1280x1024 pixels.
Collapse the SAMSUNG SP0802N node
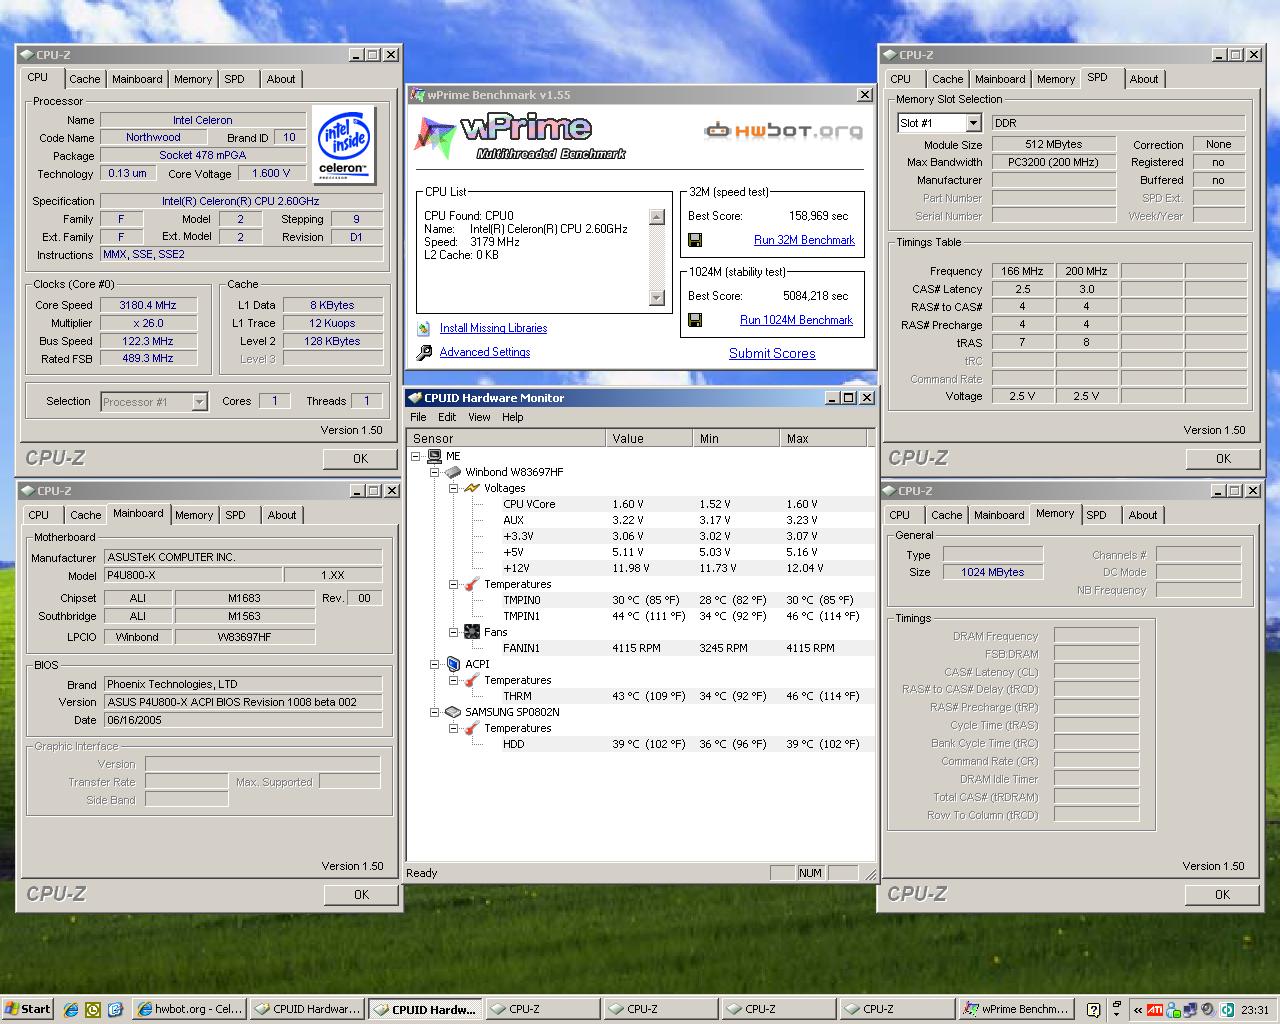pyautogui.click(x=435, y=712)
